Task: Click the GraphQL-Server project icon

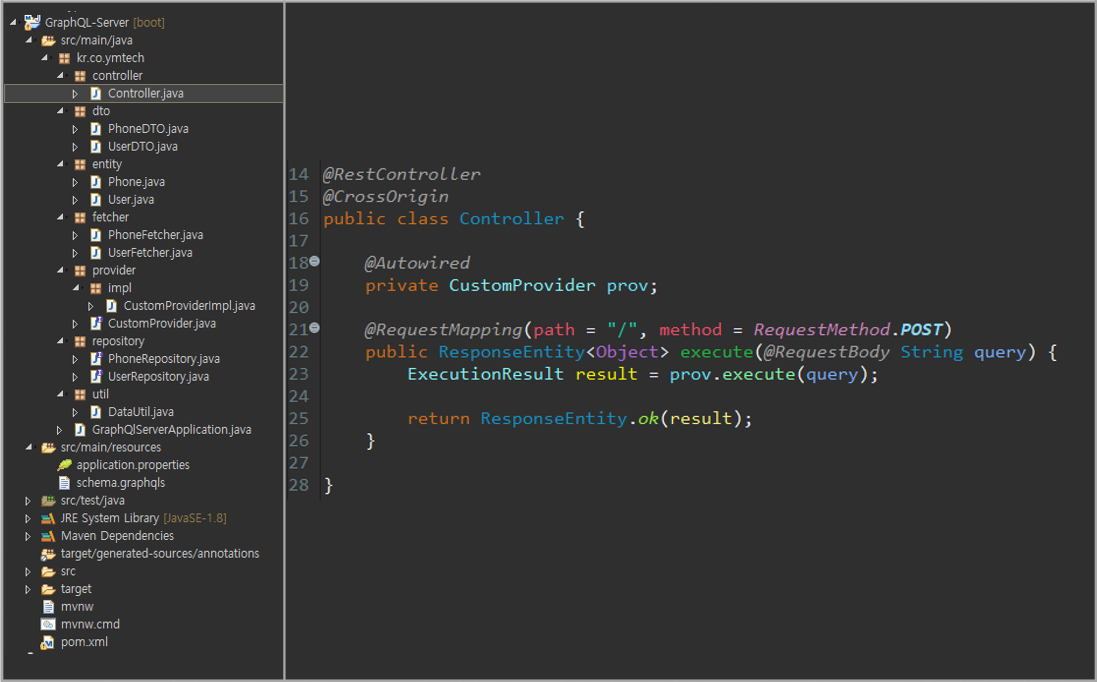Action: [32, 22]
